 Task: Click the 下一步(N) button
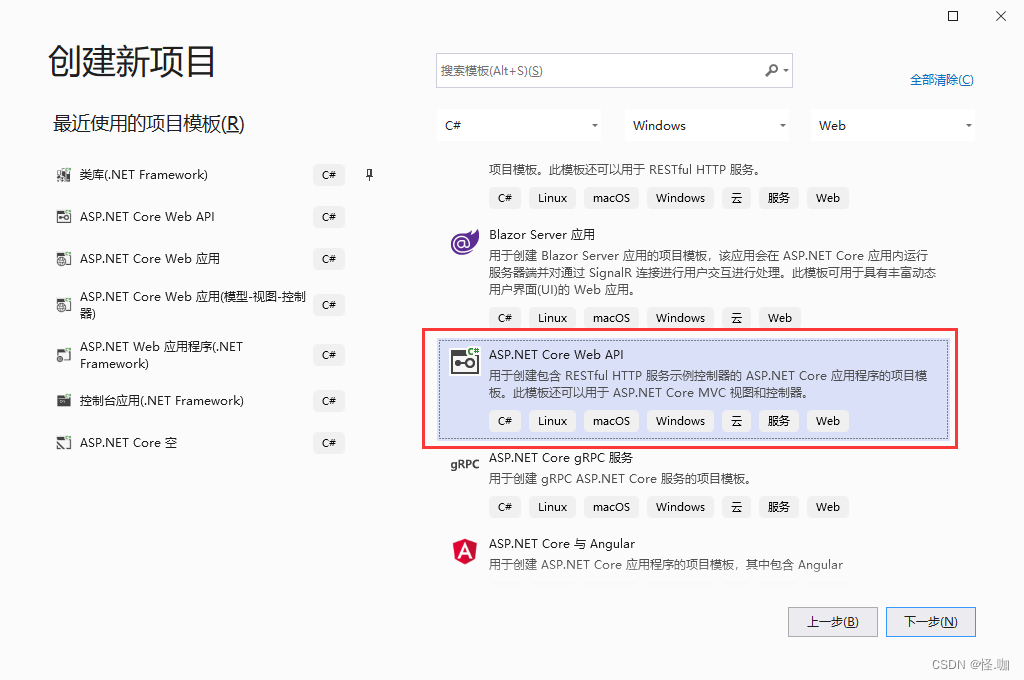[931, 622]
